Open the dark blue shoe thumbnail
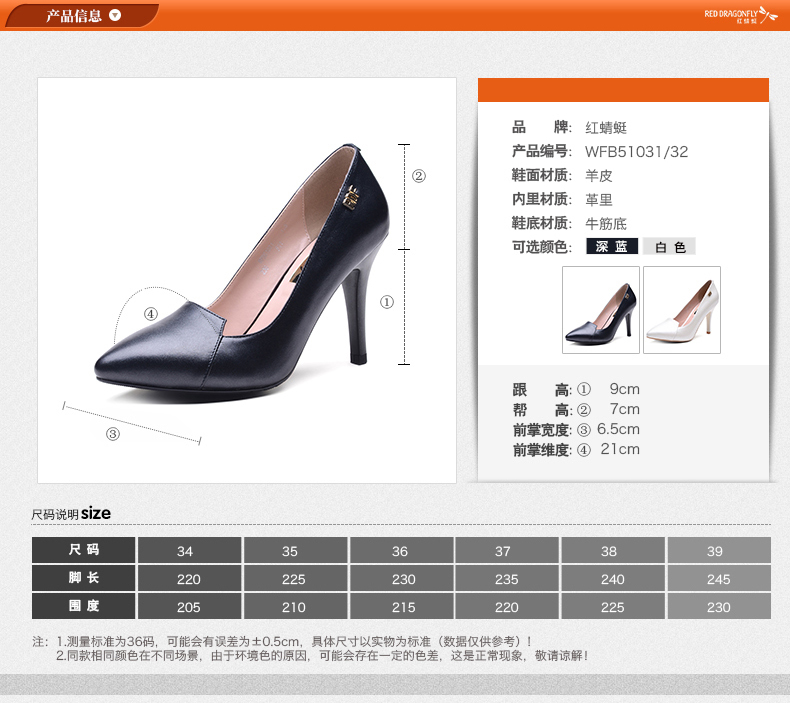The width and height of the screenshot is (790, 703). (x=600, y=310)
